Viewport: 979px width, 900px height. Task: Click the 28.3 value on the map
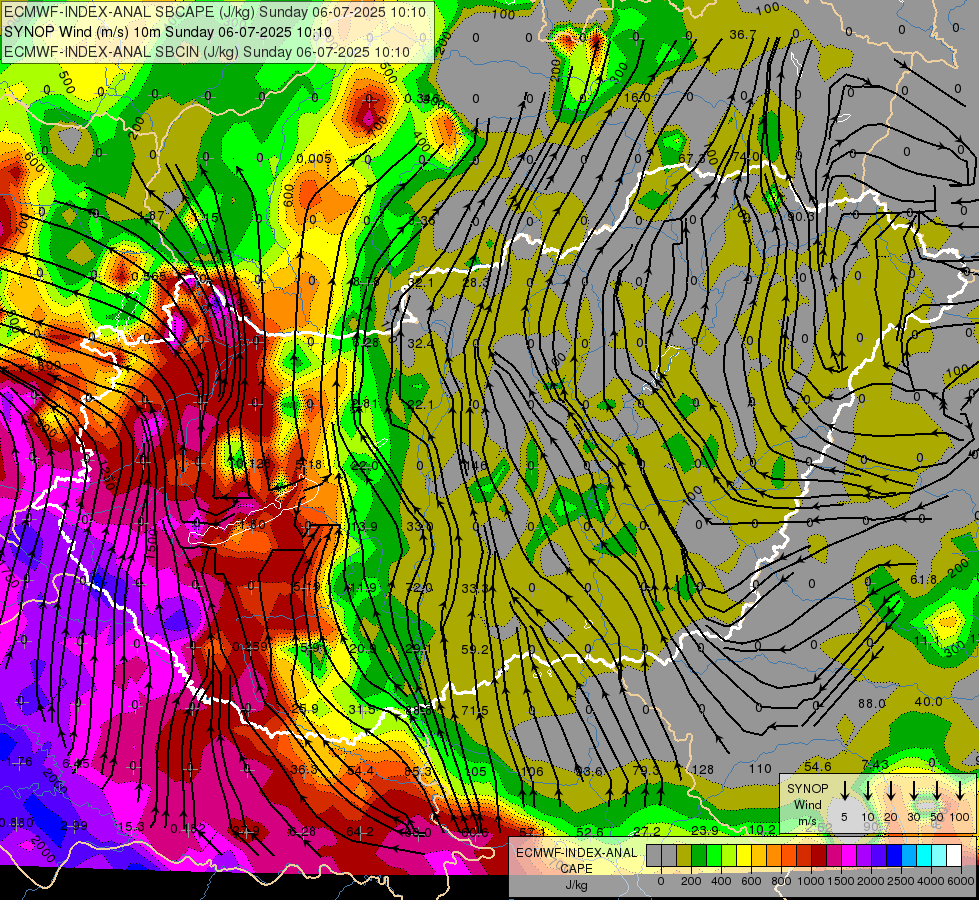476,283
